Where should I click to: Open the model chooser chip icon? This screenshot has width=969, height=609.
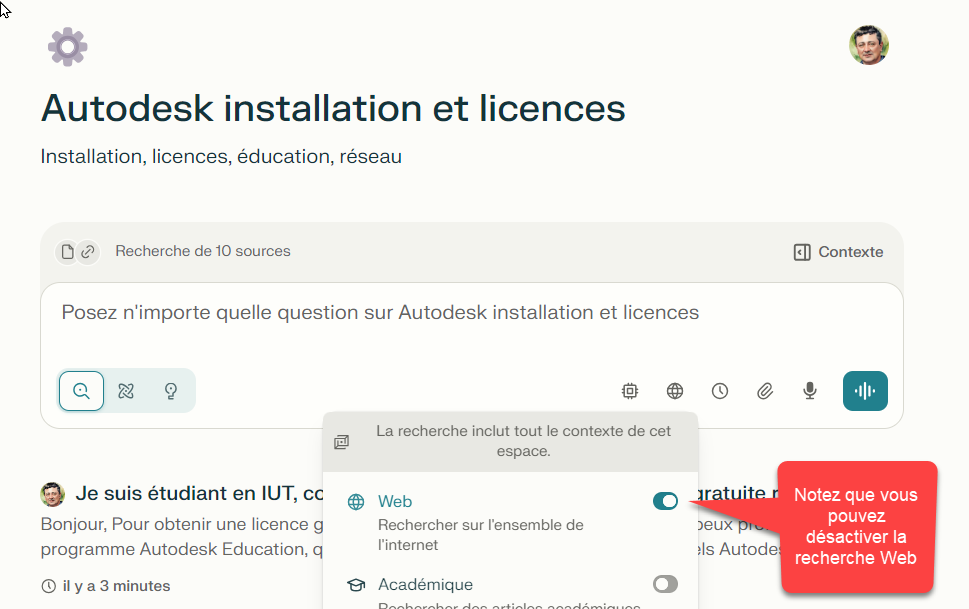click(x=630, y=391)
